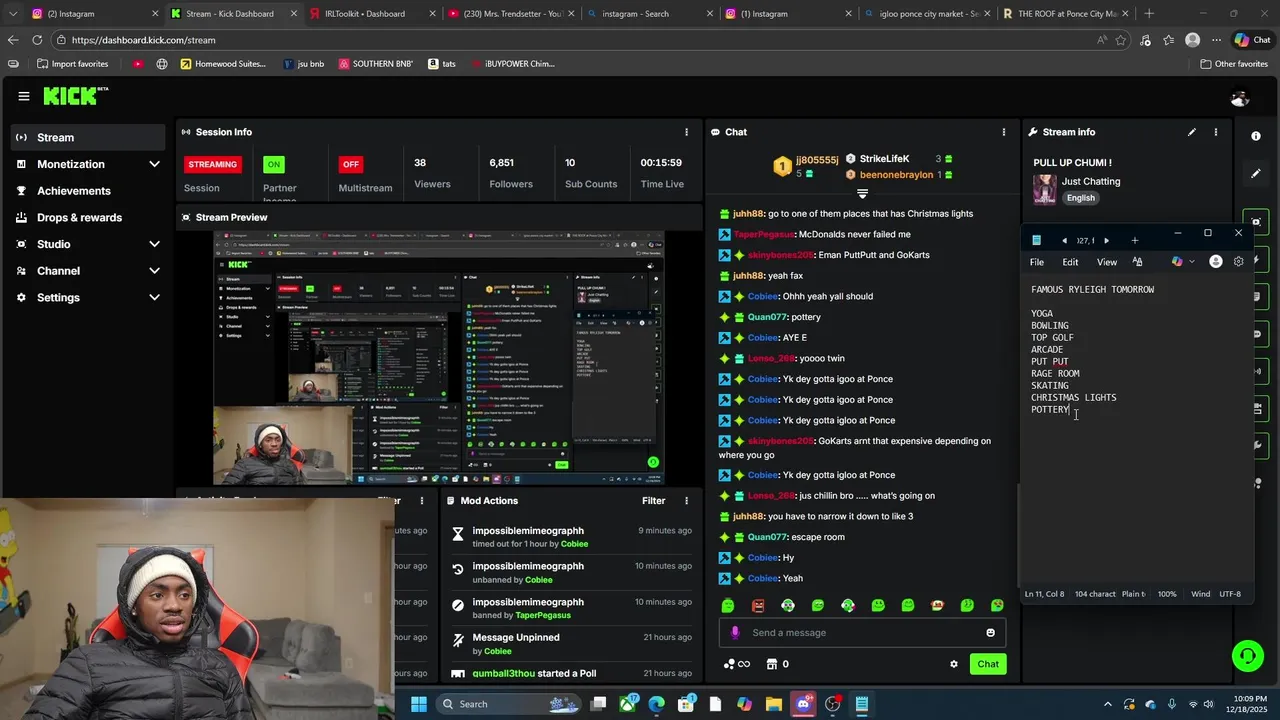Open Mod Actions three-dot menu
The image size is (1280, 720).
[686, 501]
